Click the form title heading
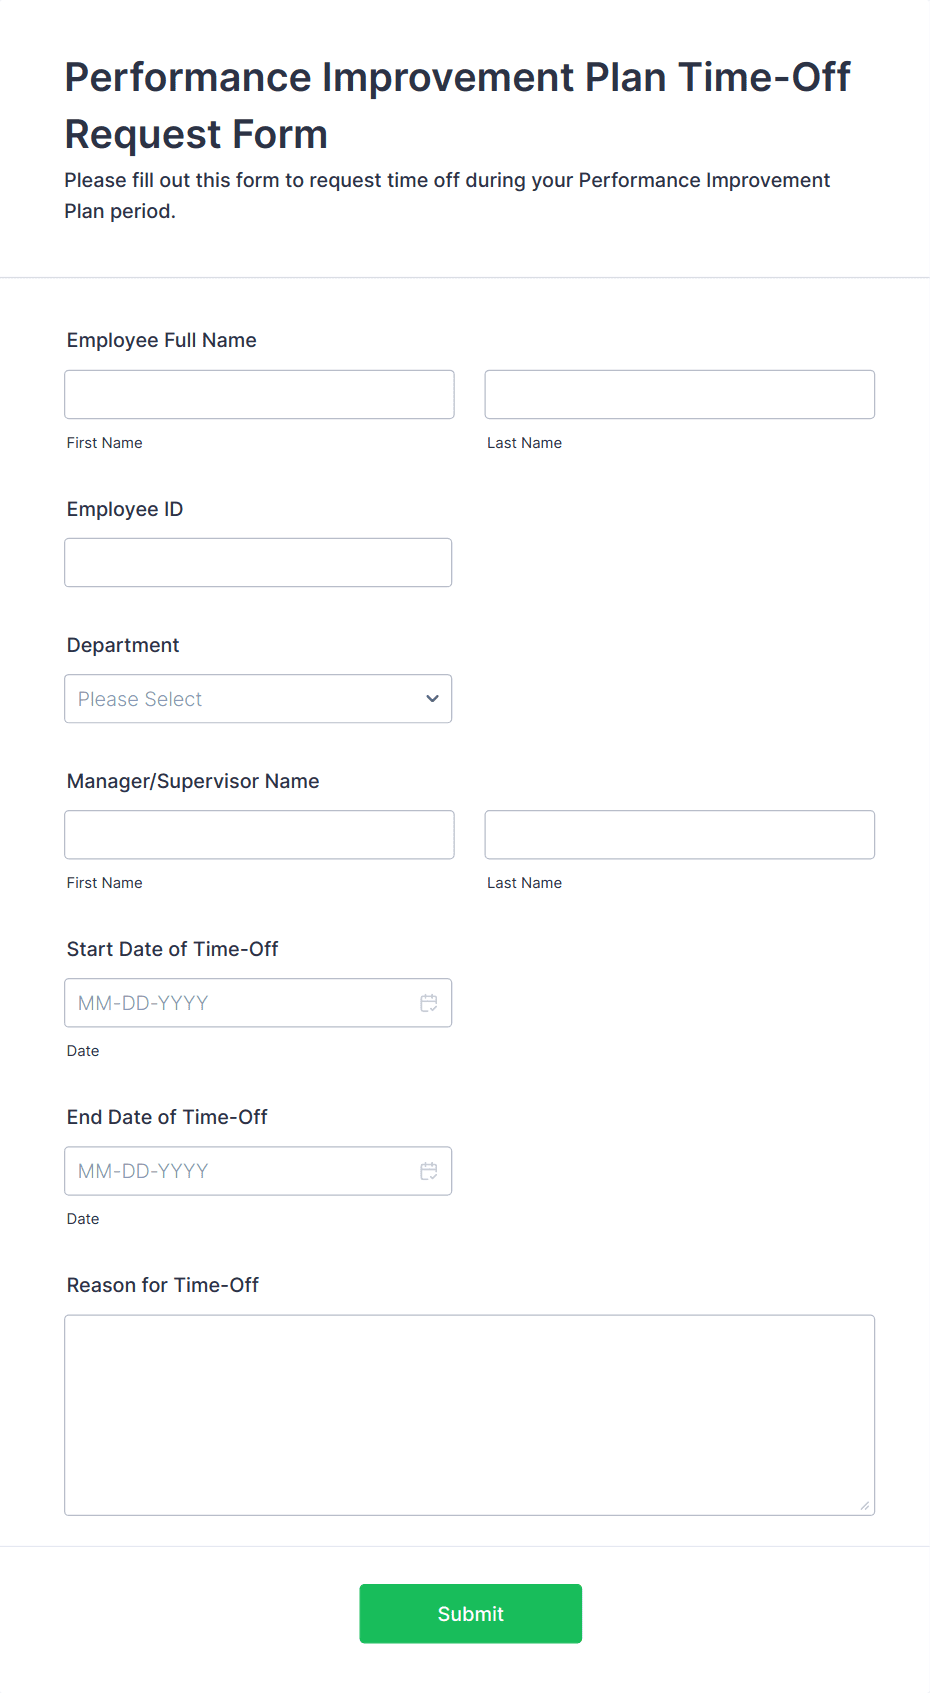The width and height of the screenshot is (930, 1693). (x=457, y=105)
